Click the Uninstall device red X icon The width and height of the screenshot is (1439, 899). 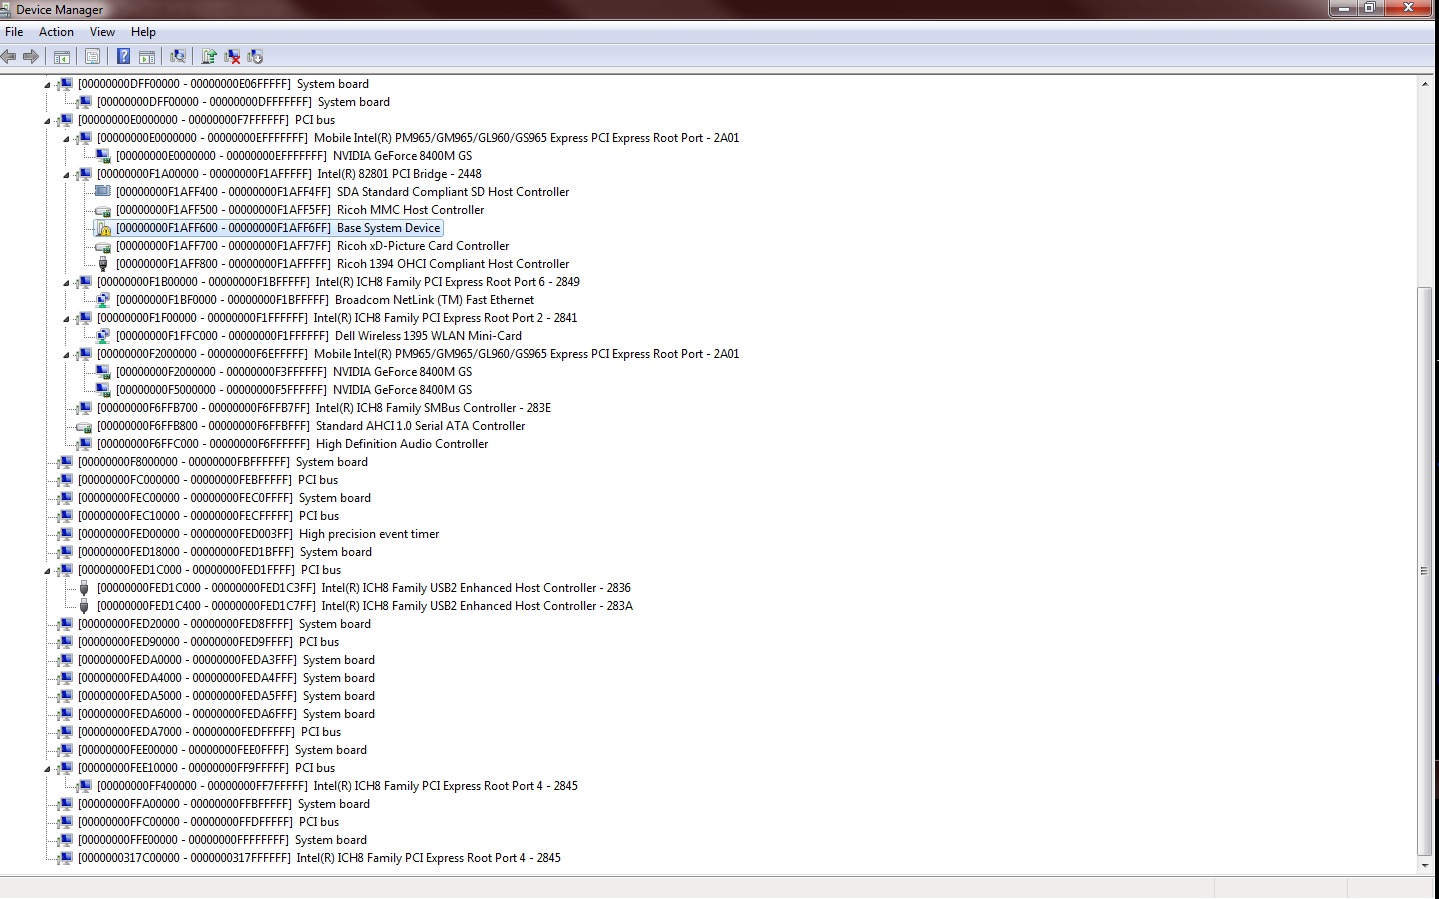tap(232, 57)
